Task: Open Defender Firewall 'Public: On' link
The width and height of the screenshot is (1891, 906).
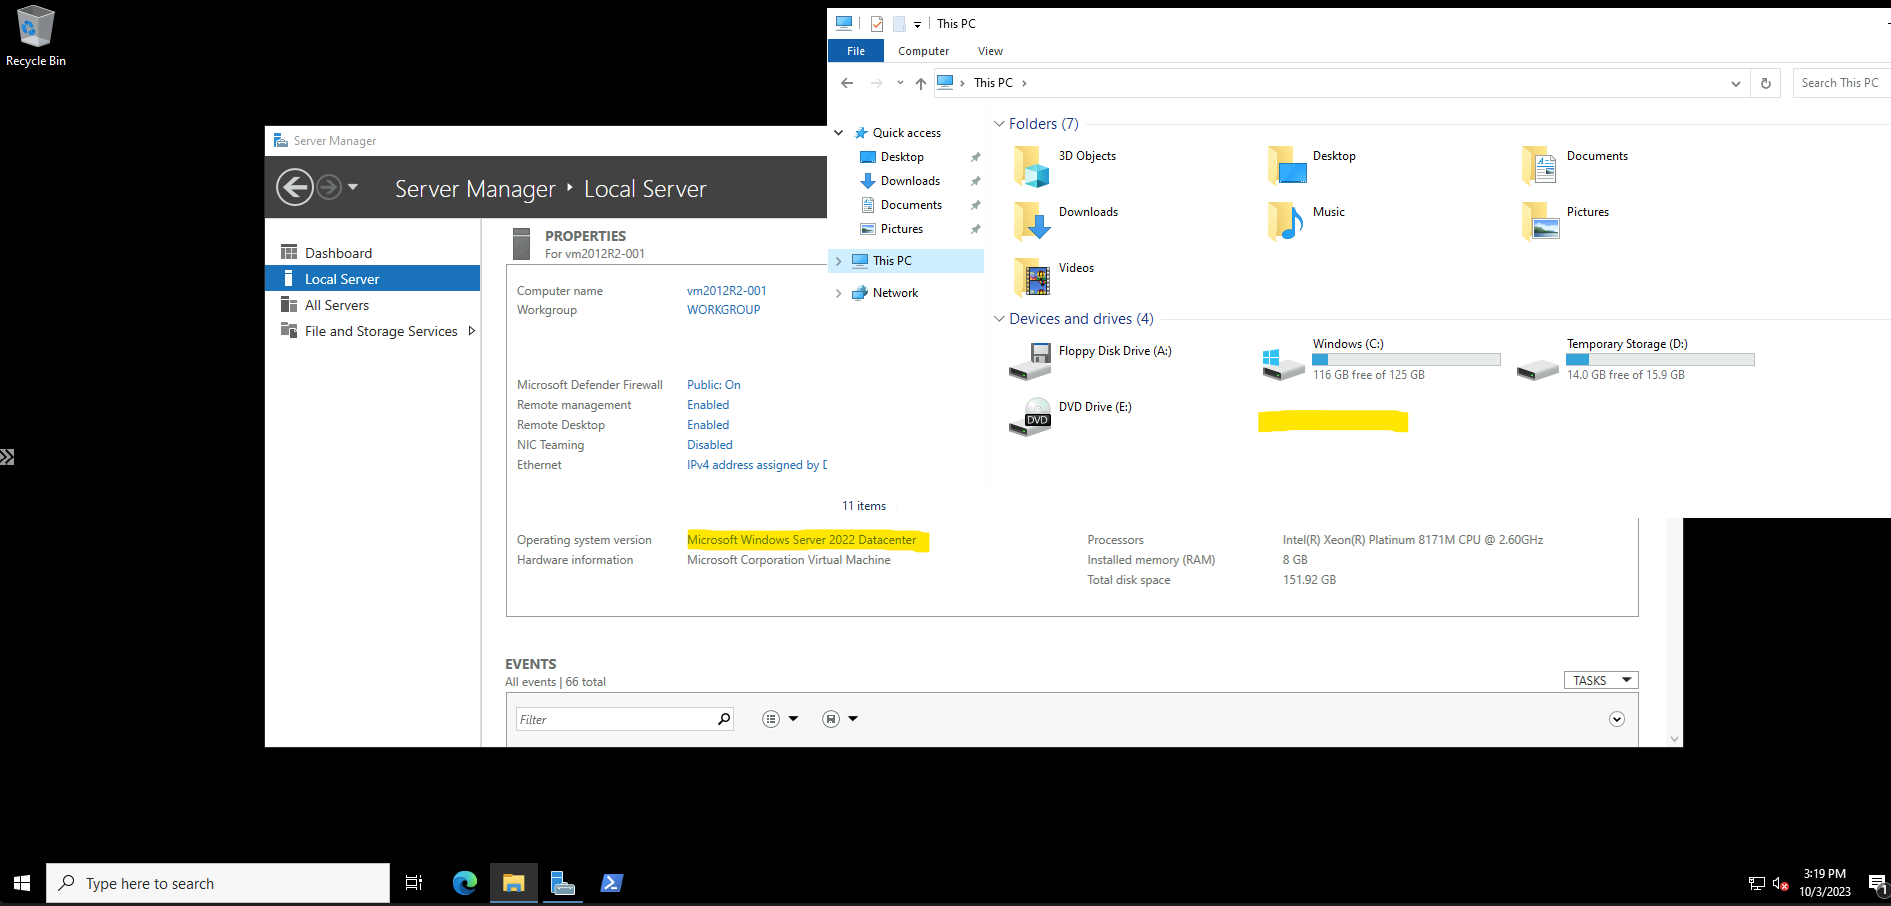Action: click(714, 385)
